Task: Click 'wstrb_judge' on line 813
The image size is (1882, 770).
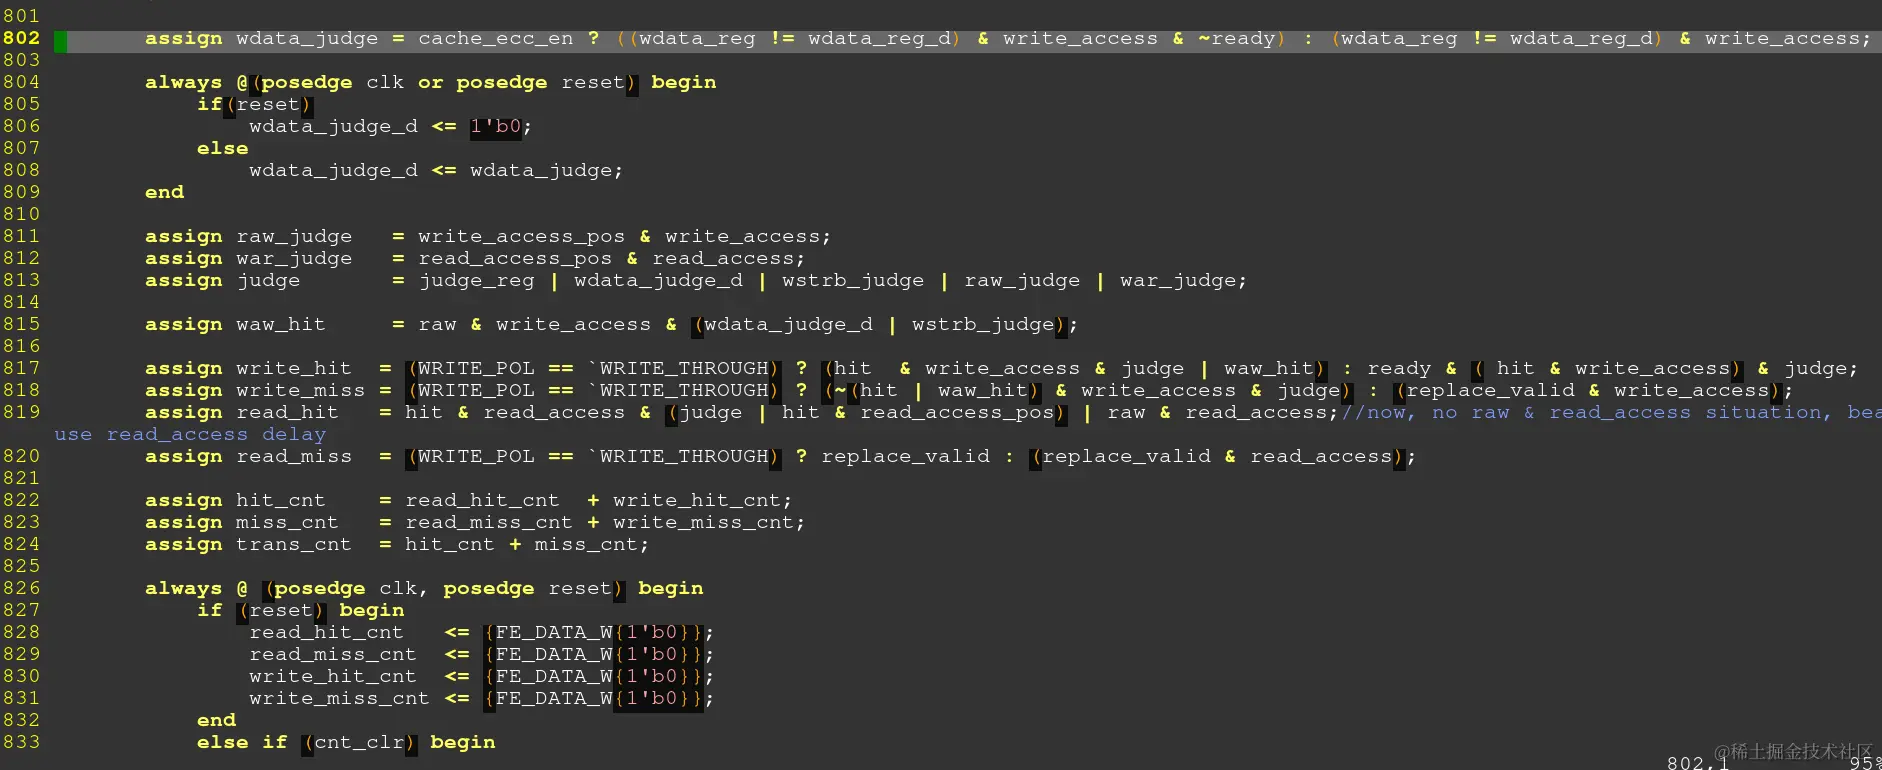Action: [853, 280]
